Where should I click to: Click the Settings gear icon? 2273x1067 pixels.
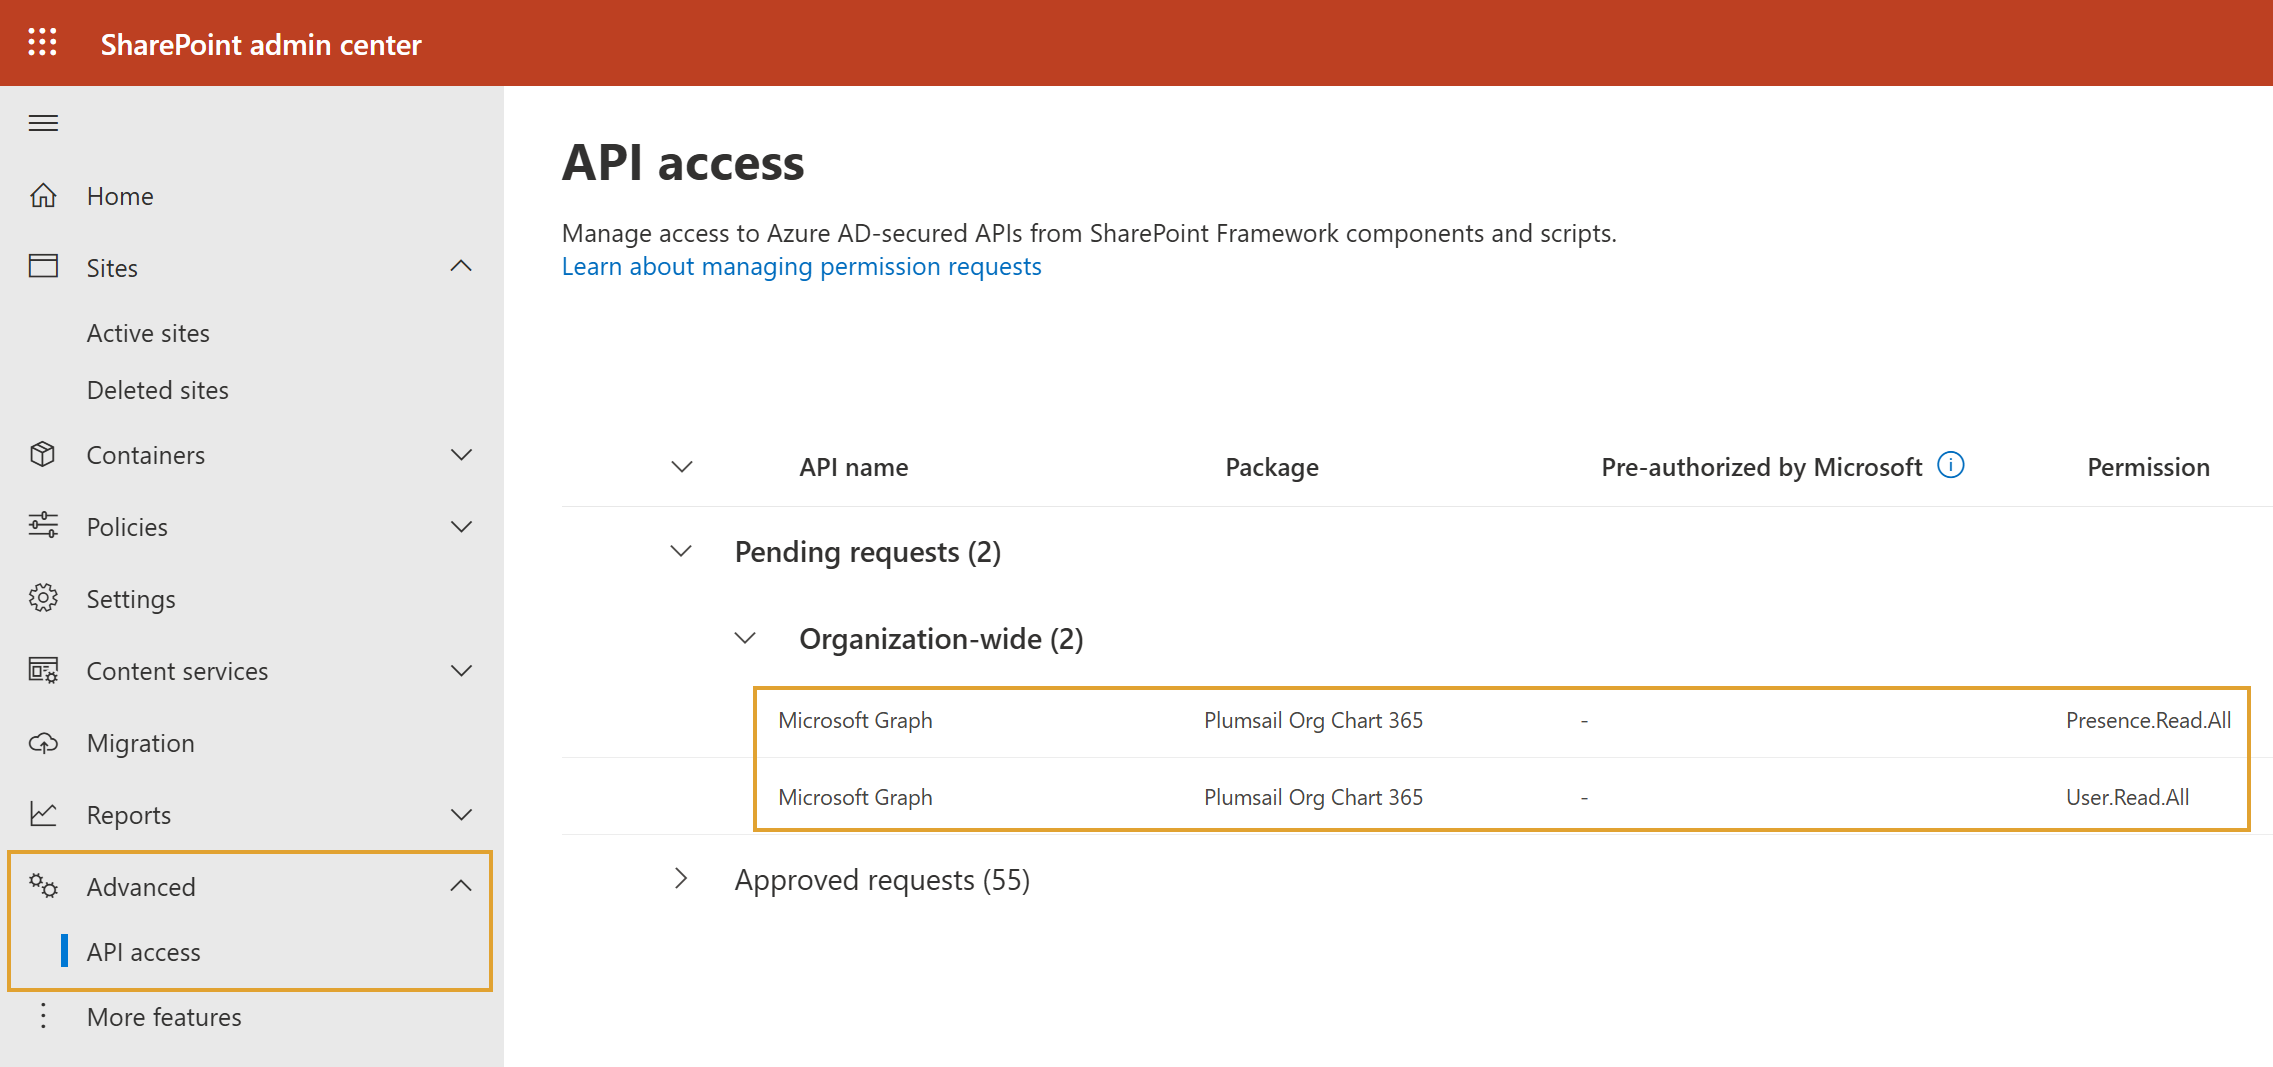point(43,598)
